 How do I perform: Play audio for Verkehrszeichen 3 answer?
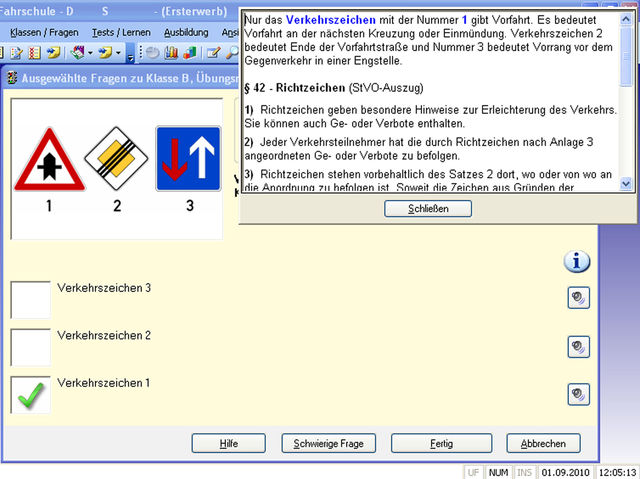click(578, 298)
